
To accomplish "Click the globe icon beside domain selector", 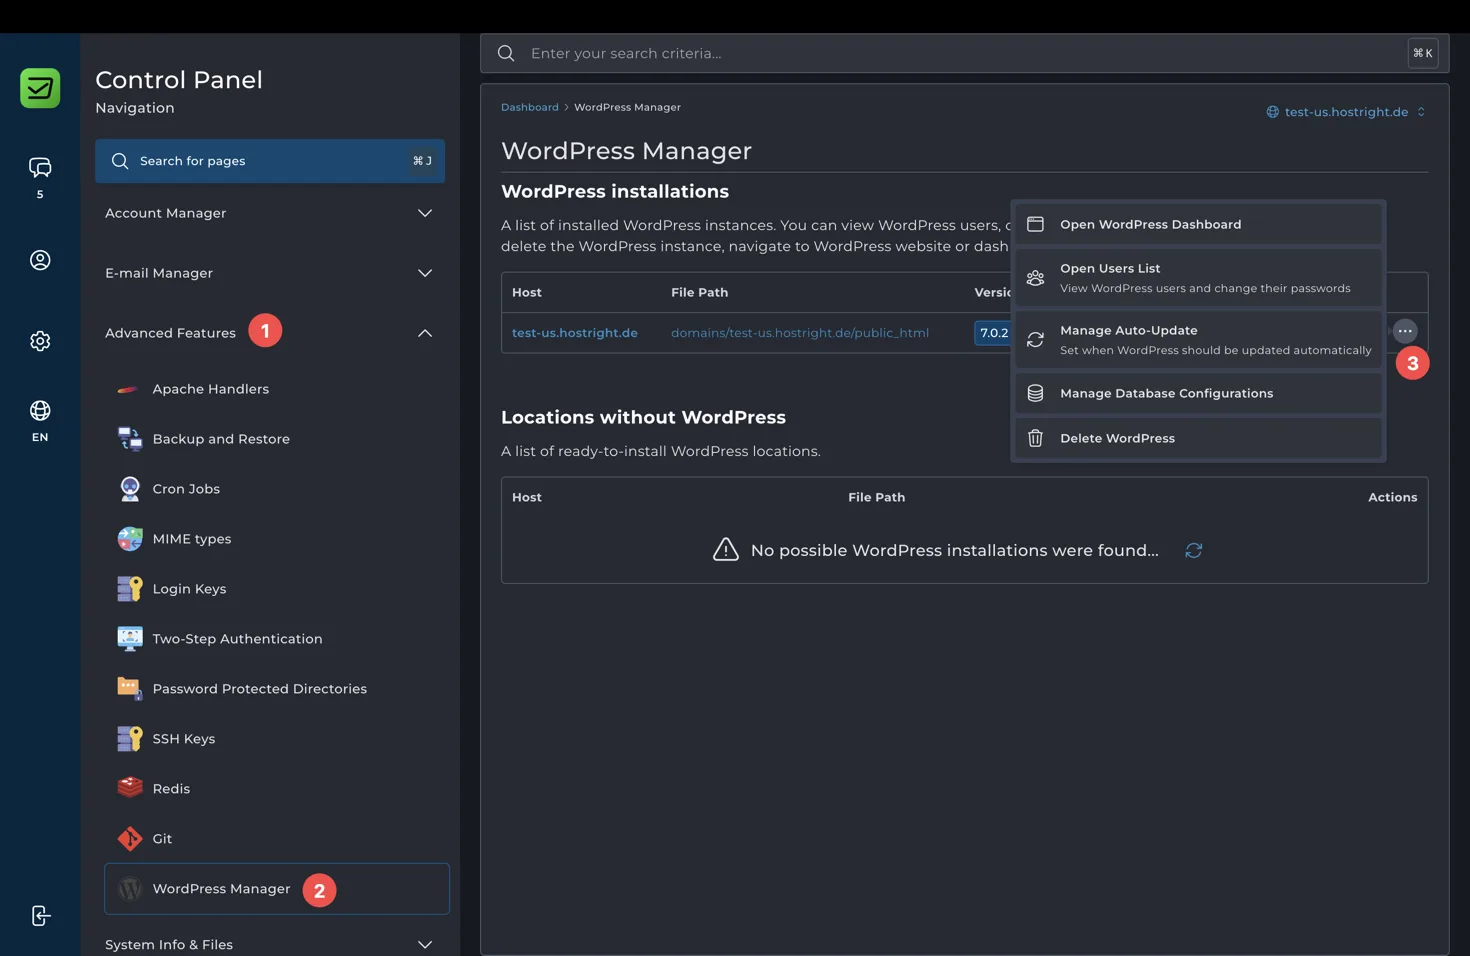I will 1272,112.
